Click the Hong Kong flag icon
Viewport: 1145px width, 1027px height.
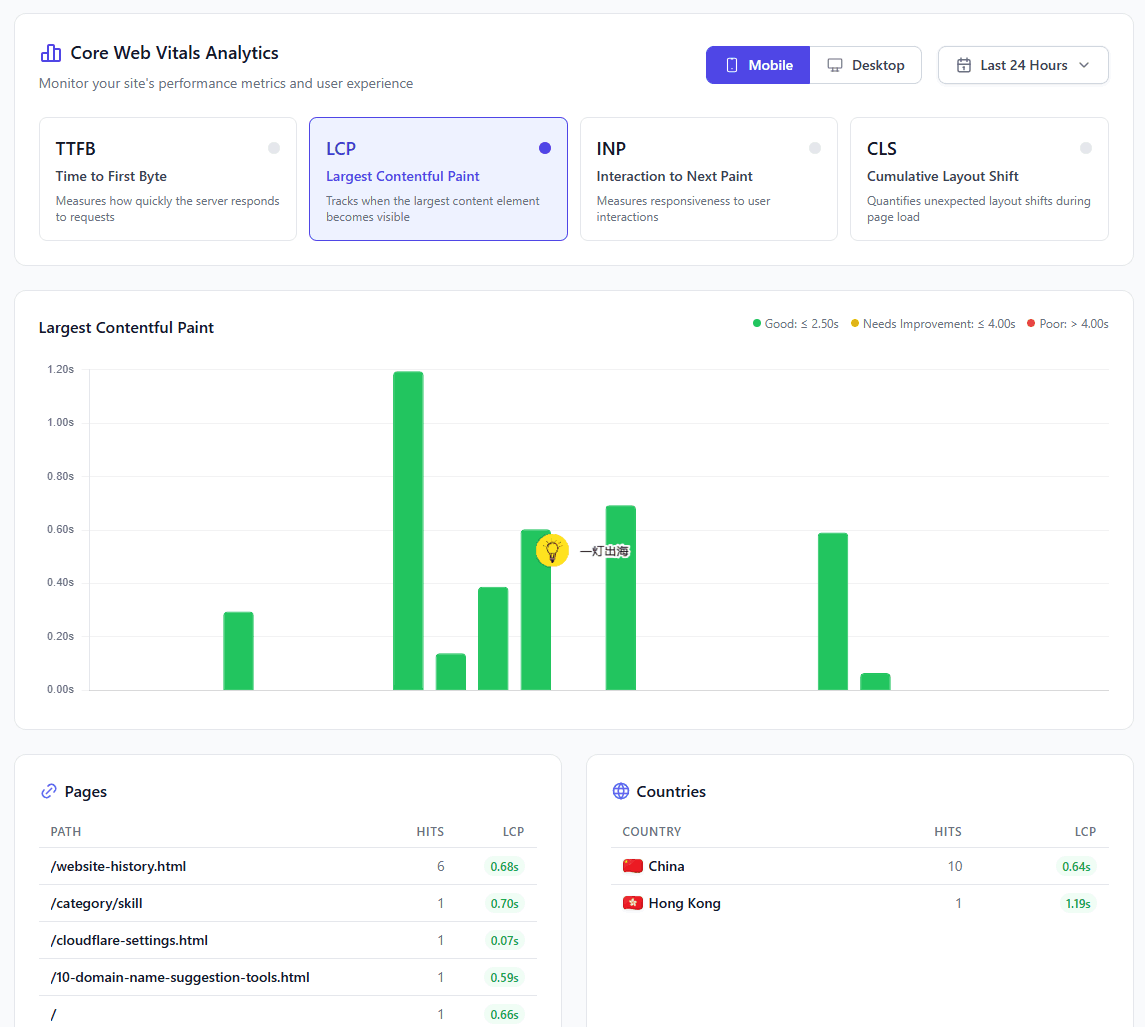(x=632, y=904)
